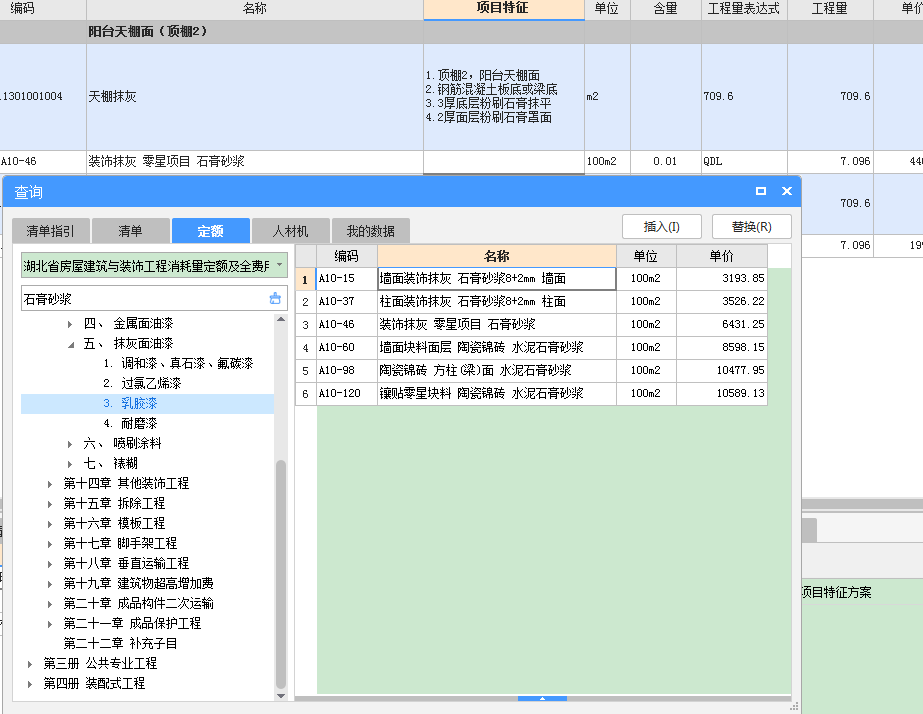923x714 pixels.
Task: Click the blue collapse handle below results
Action: (x=542, y=699)
